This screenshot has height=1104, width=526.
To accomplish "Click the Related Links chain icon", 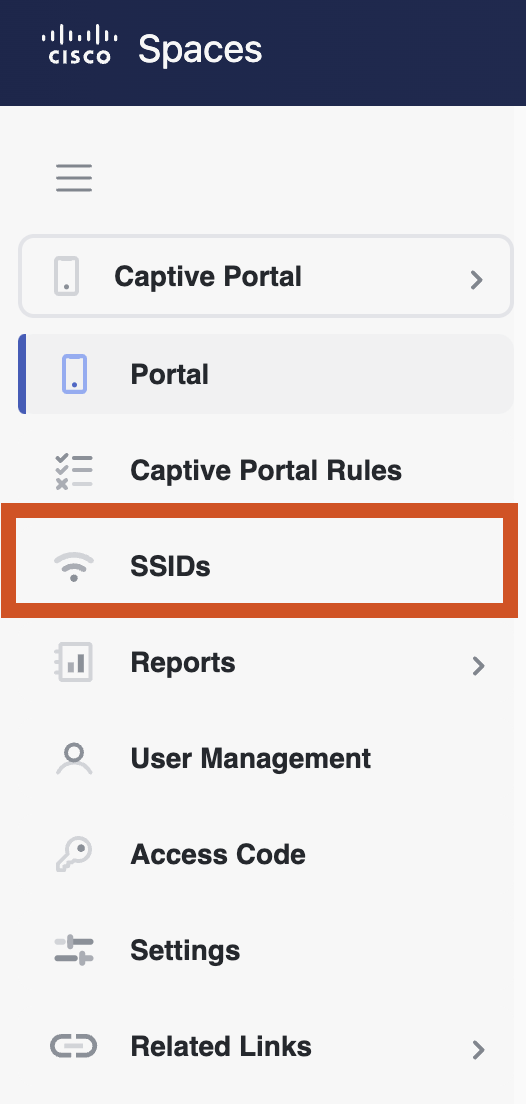I will point(74,1046).
